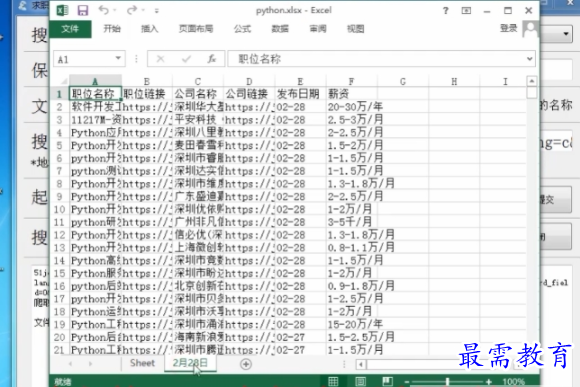Click the Save icon in quick access toolbar

(82, 10)
